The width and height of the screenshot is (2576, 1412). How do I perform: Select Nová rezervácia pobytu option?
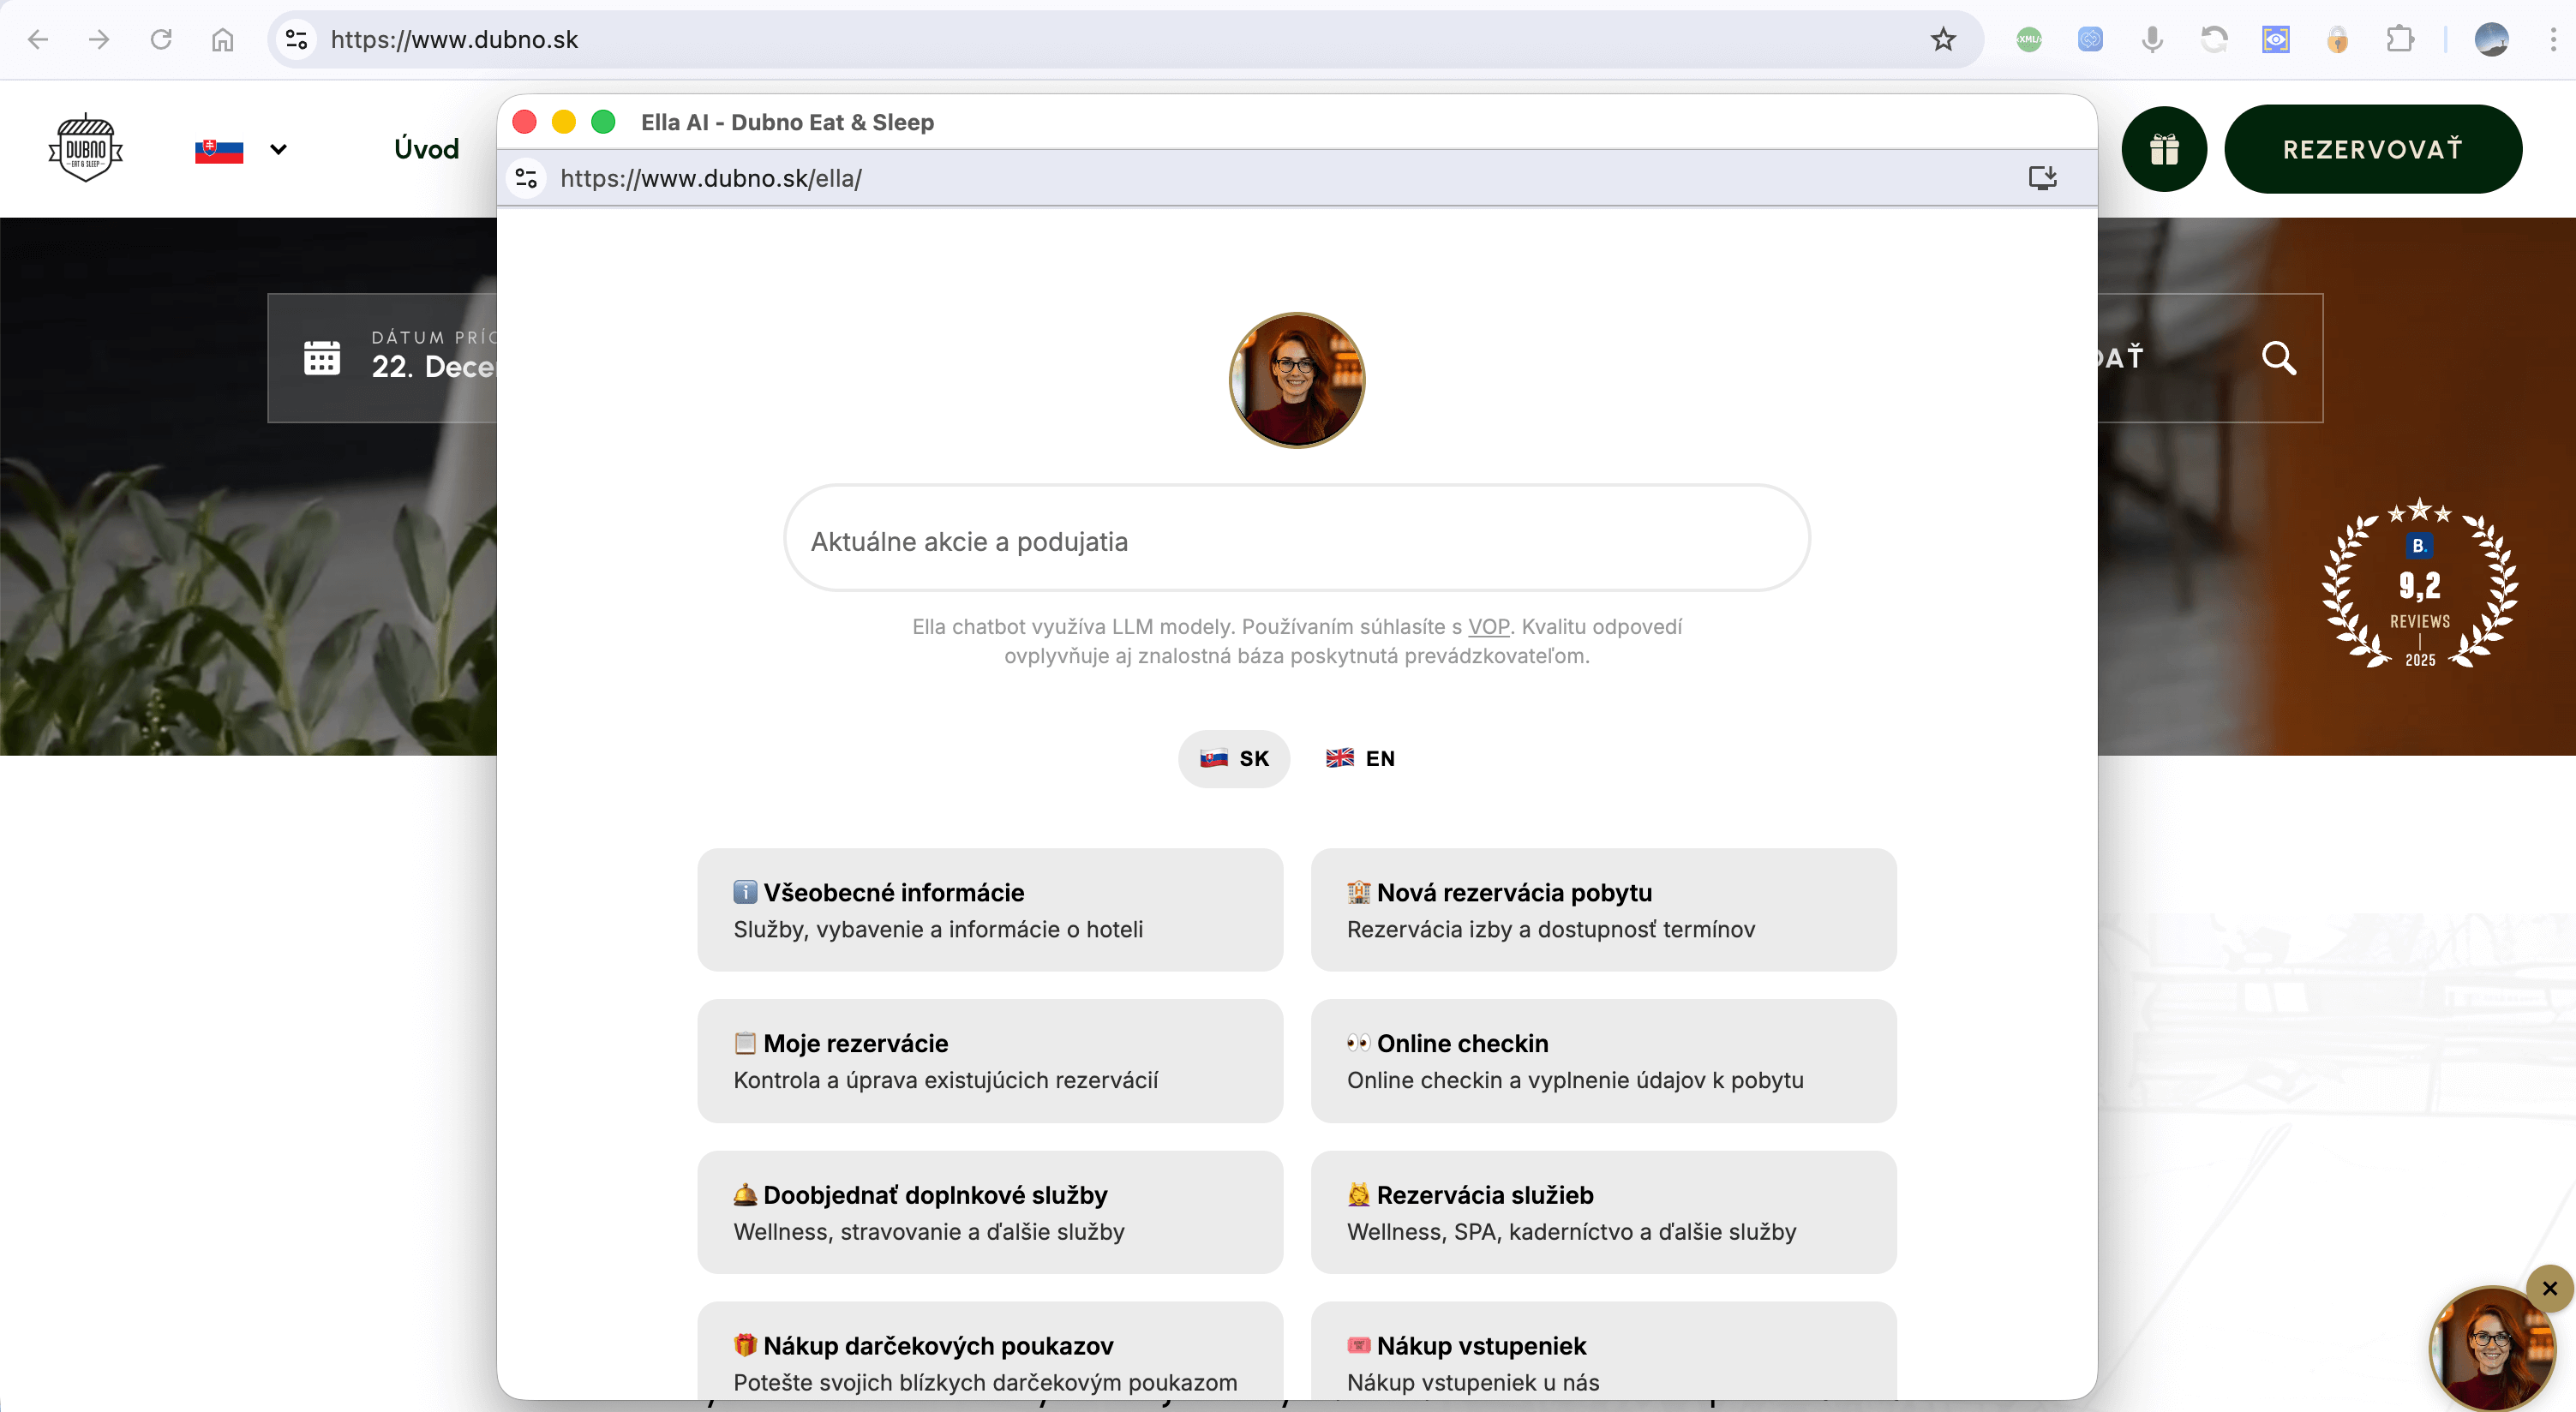coord(1603,910)
